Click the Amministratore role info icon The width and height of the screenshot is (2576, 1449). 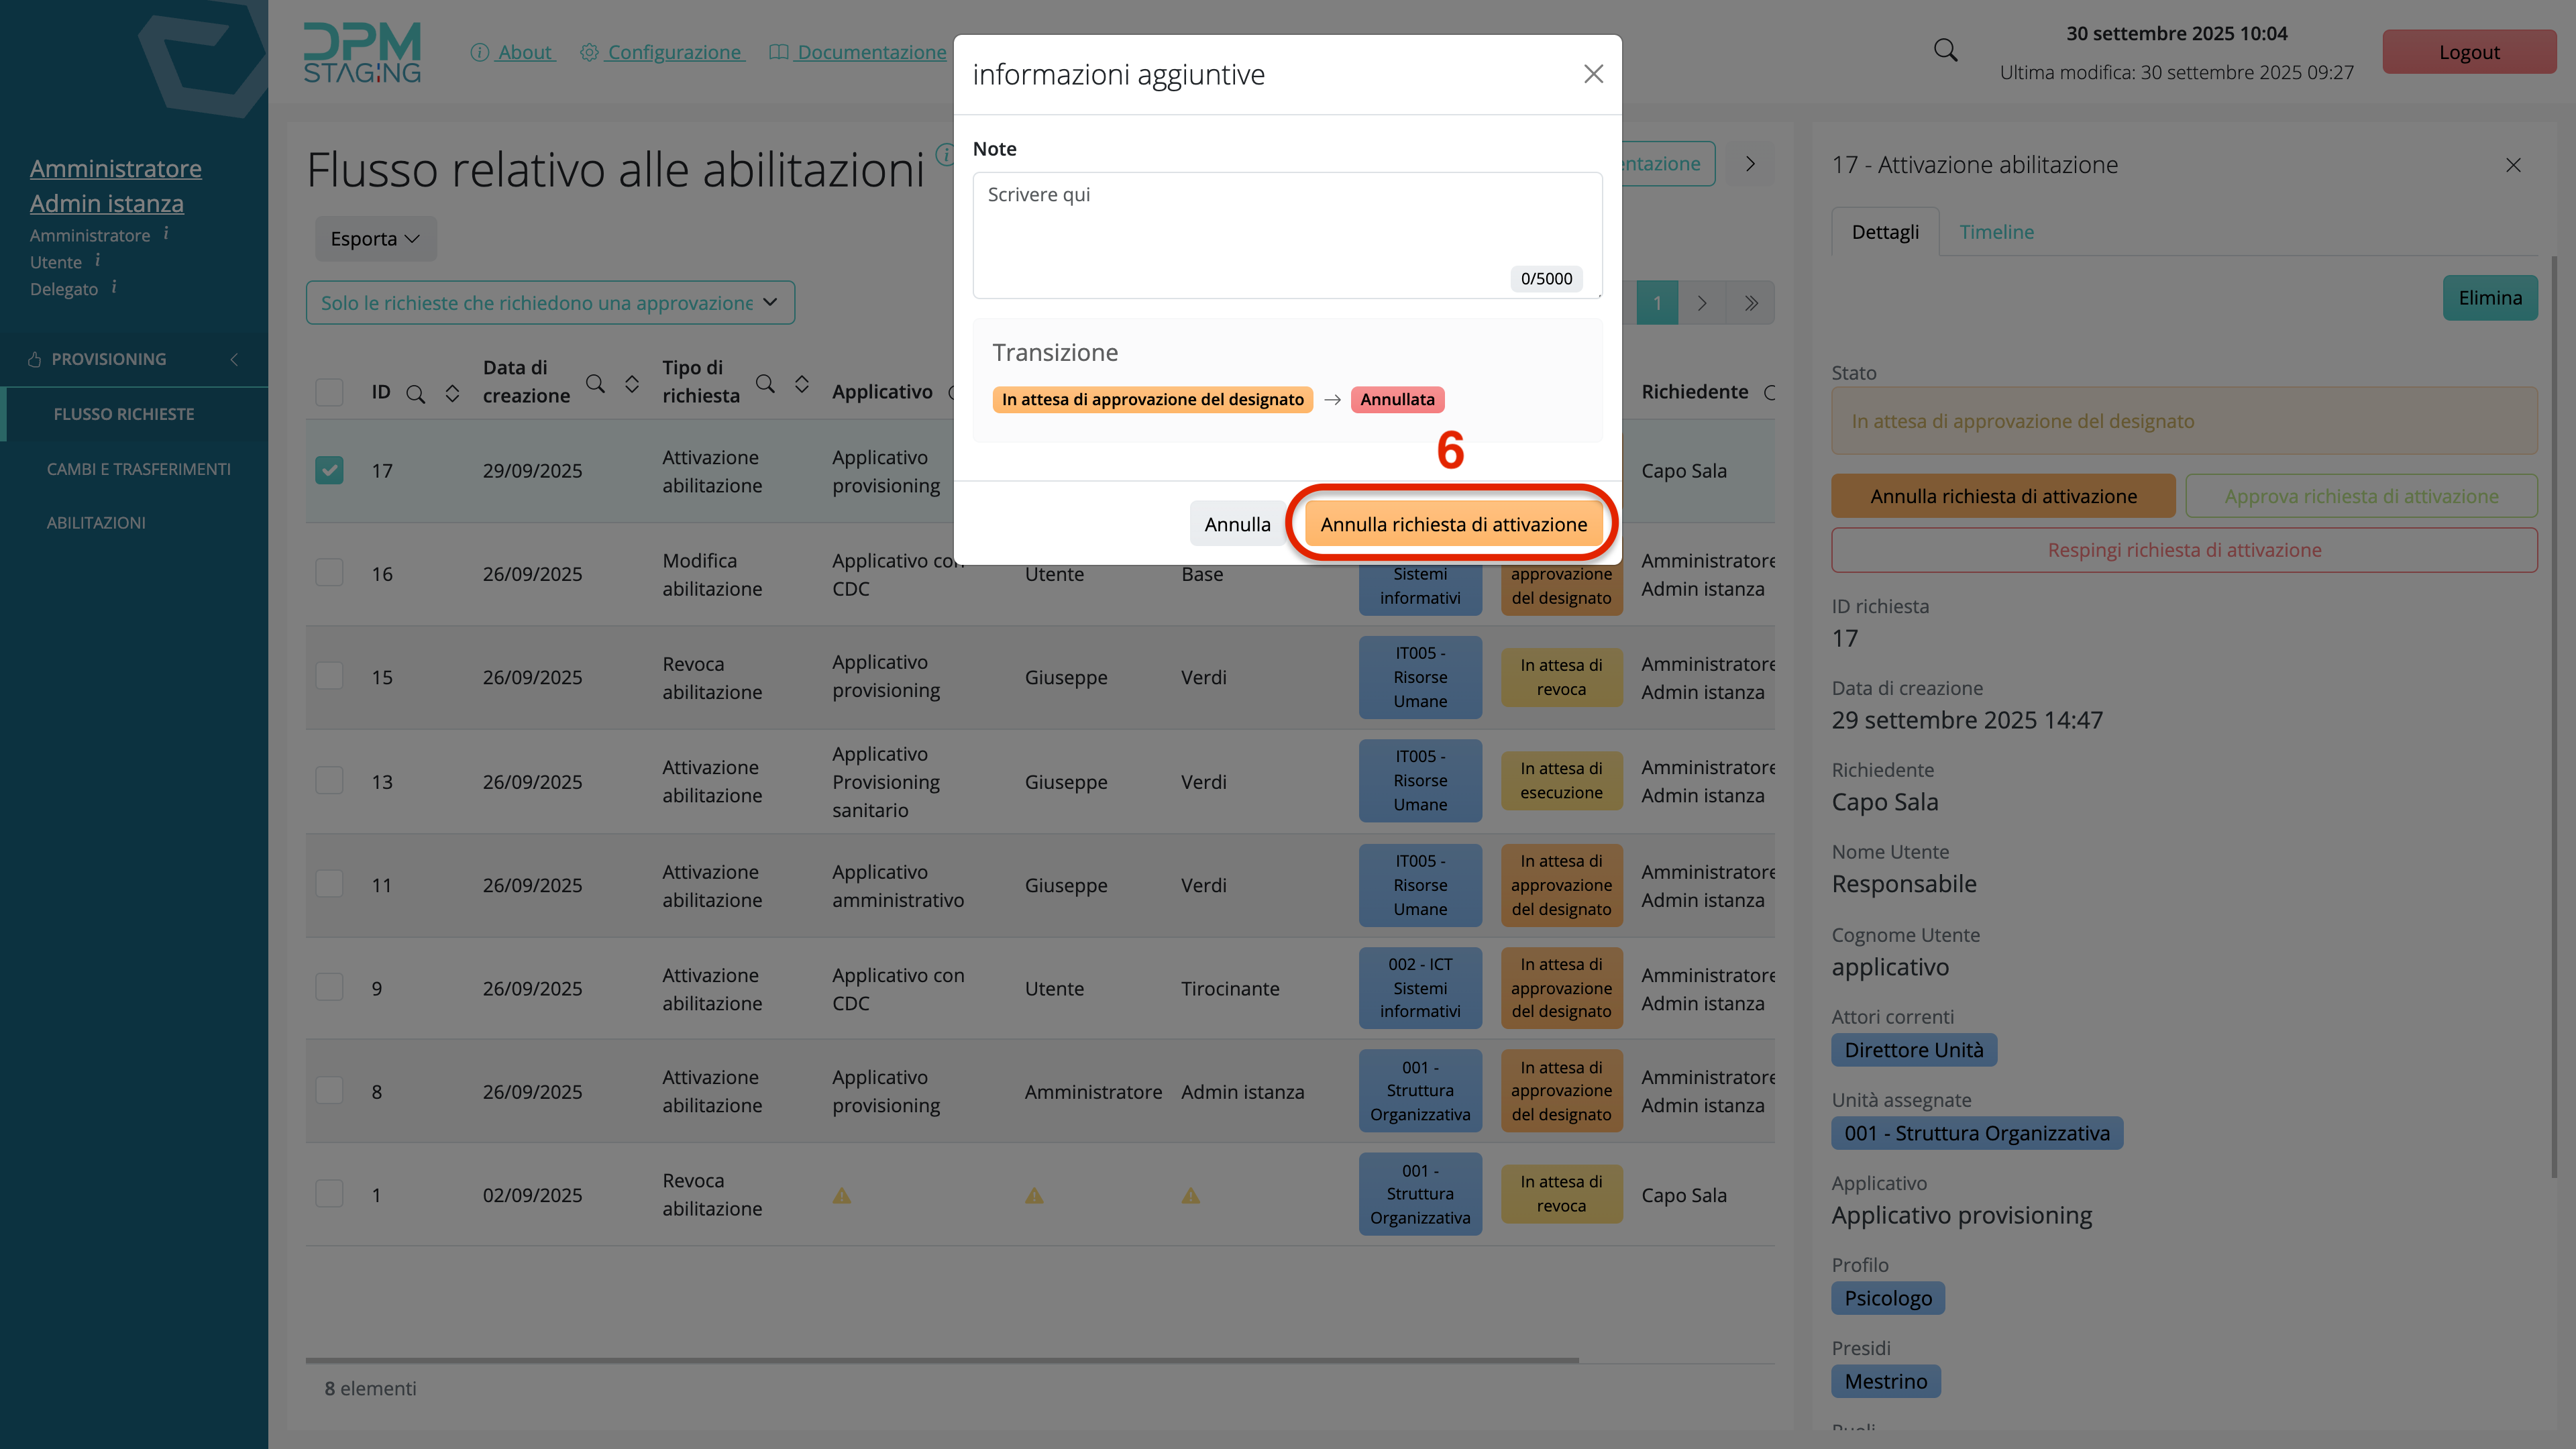[x=166, y=234]
